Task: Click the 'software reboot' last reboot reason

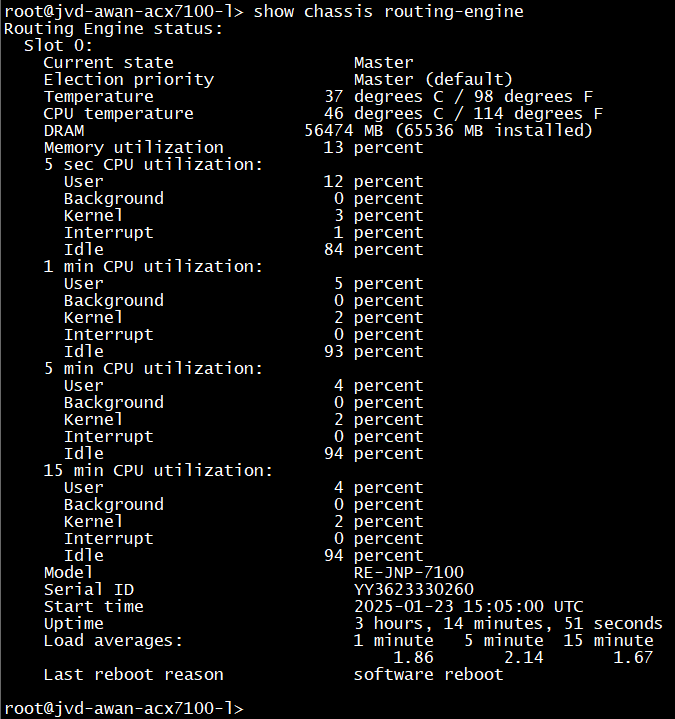Action: pos(428,674)
